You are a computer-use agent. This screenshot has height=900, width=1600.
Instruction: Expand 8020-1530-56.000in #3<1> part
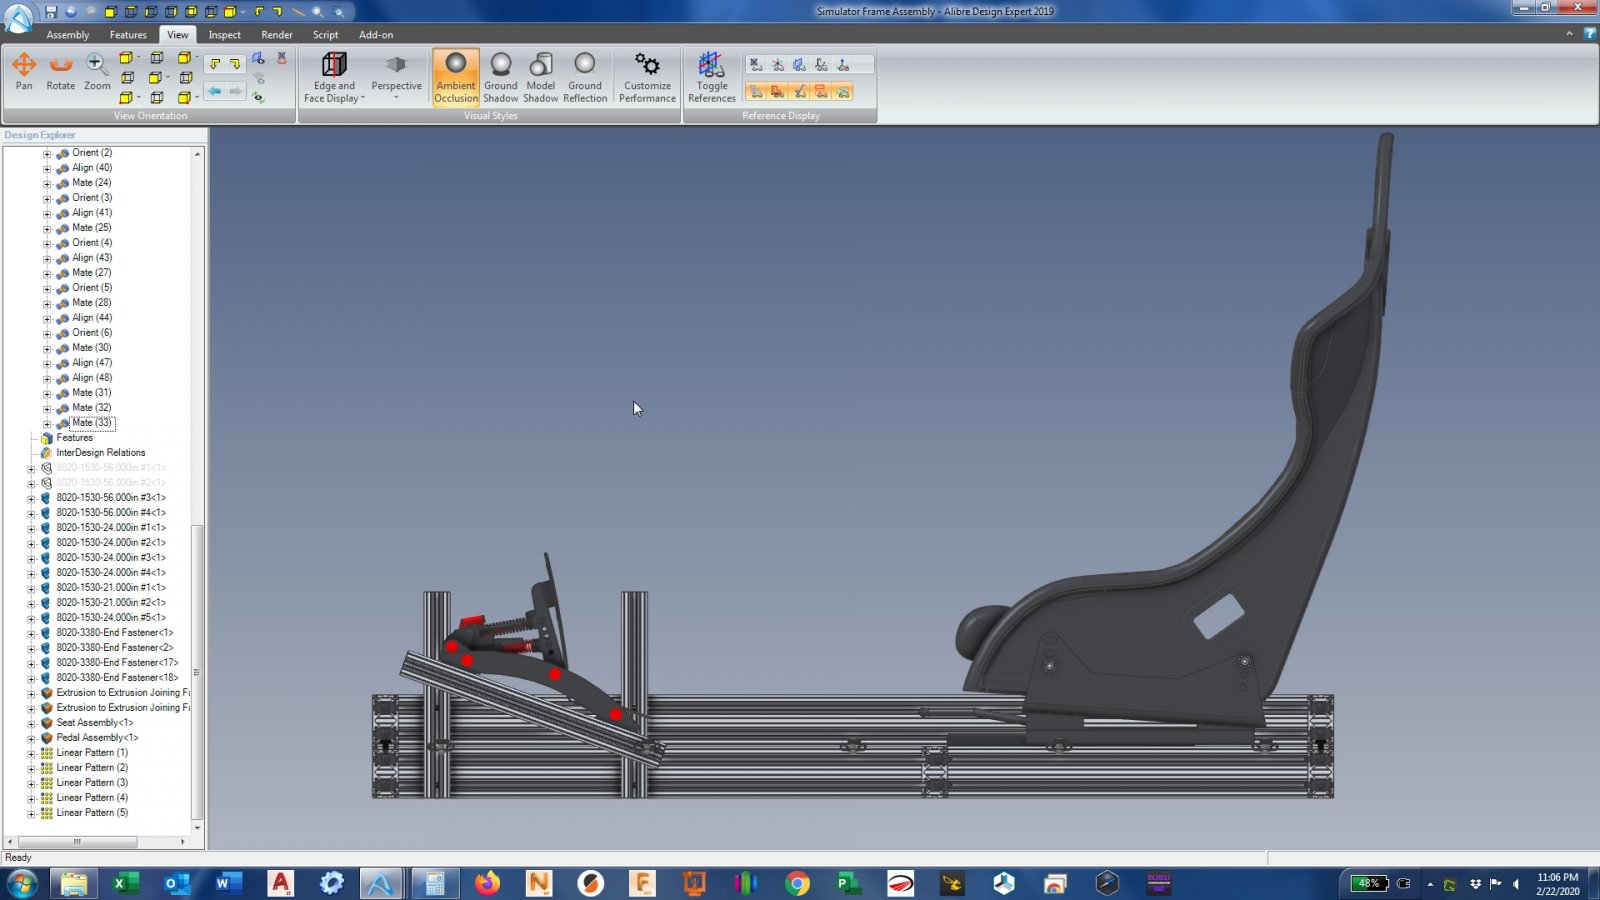[31, 499]
